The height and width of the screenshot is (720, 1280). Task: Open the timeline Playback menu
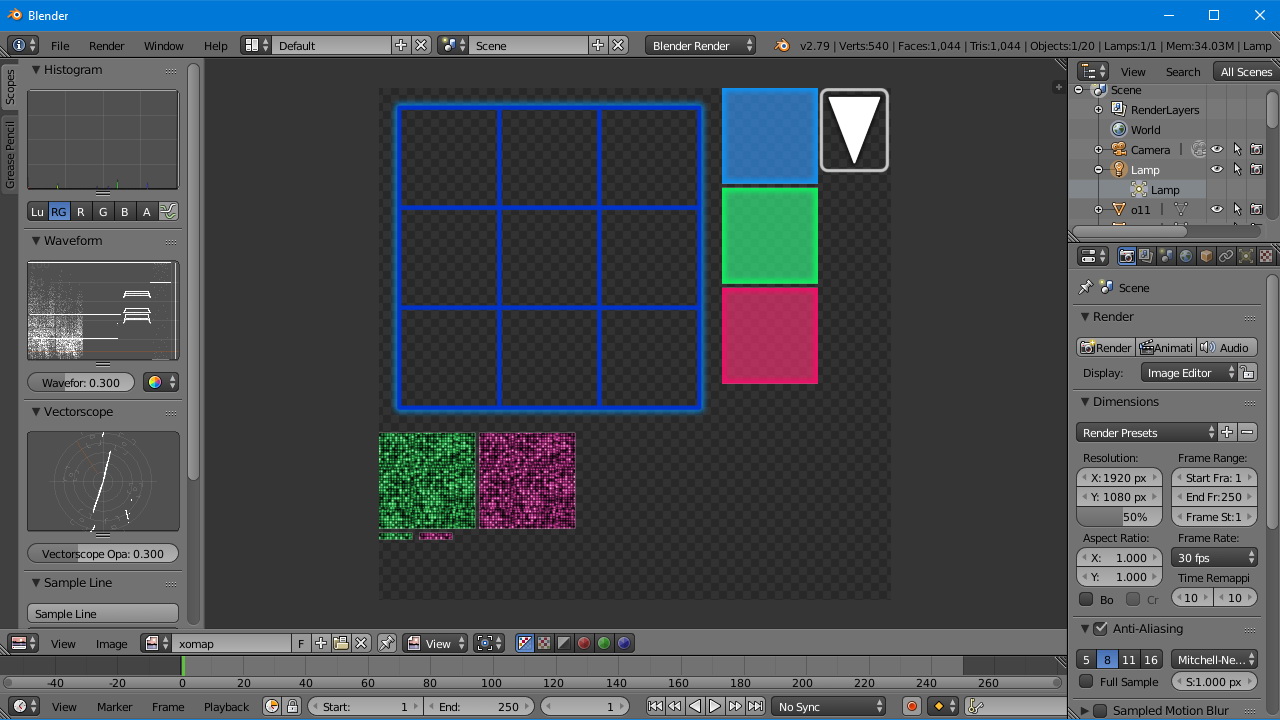coord(226,706)
